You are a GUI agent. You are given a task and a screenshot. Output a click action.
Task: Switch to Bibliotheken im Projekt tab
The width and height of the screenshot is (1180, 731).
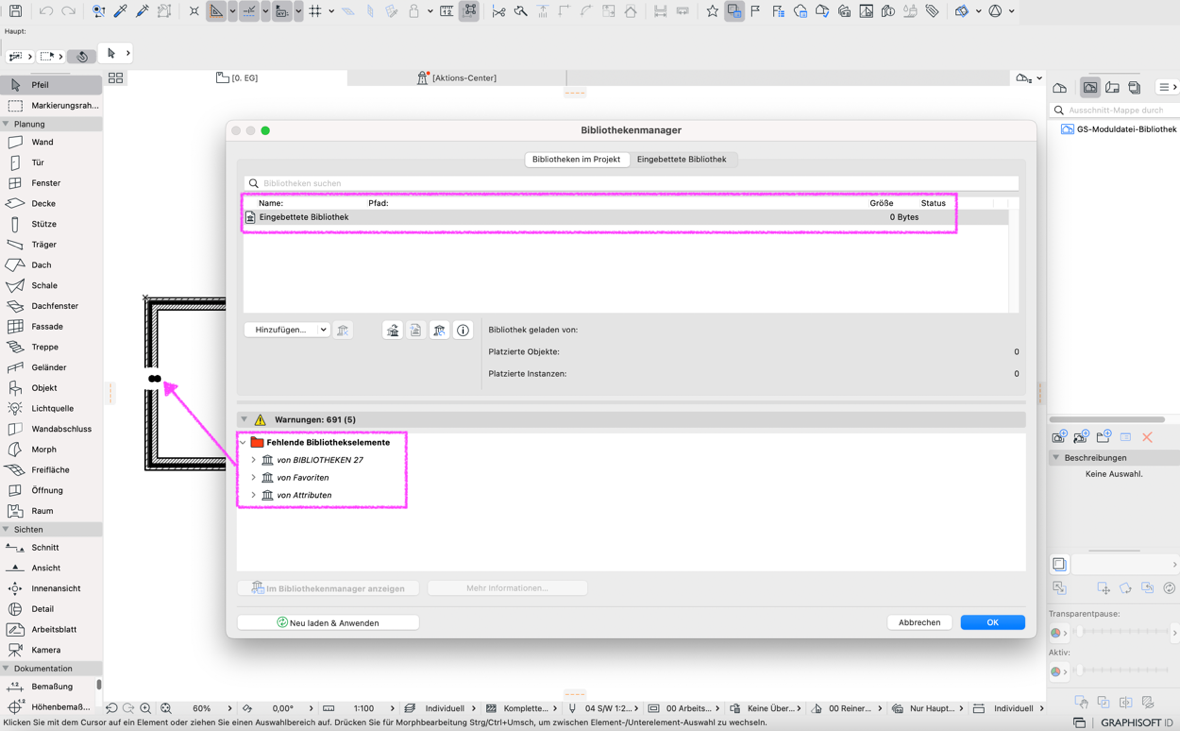point(576,160)
